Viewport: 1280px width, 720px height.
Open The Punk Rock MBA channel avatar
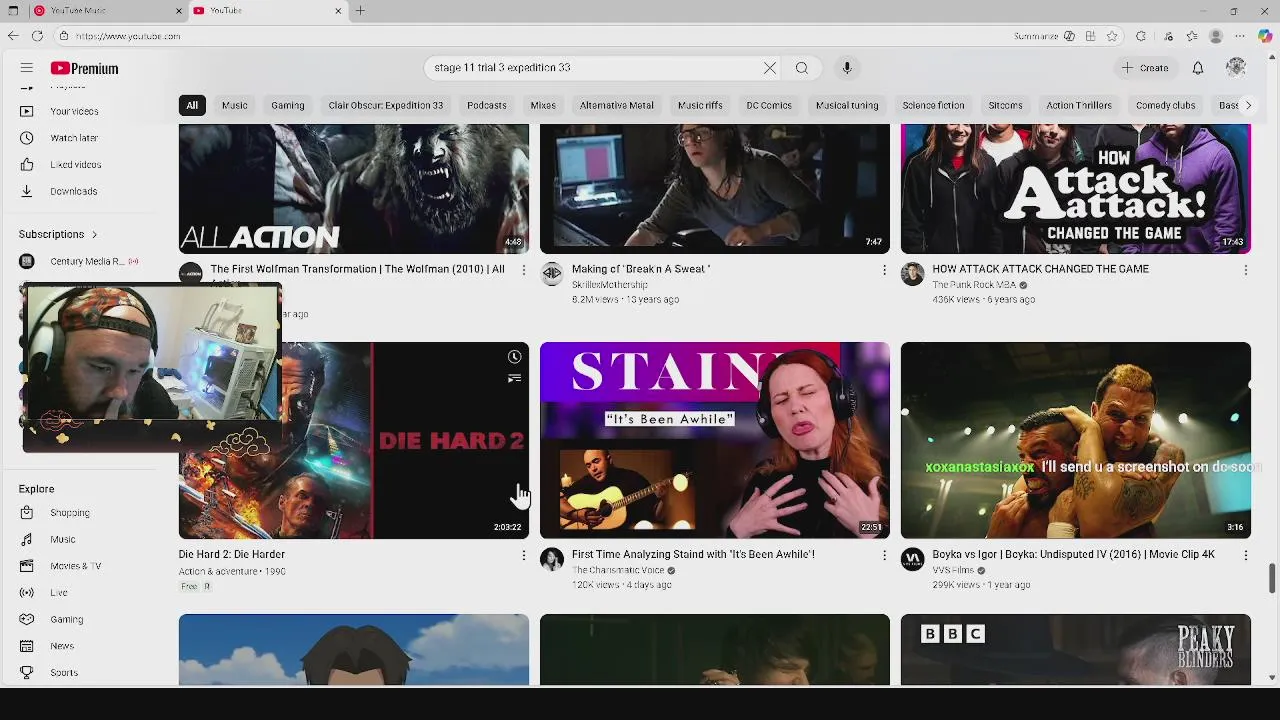912,274
